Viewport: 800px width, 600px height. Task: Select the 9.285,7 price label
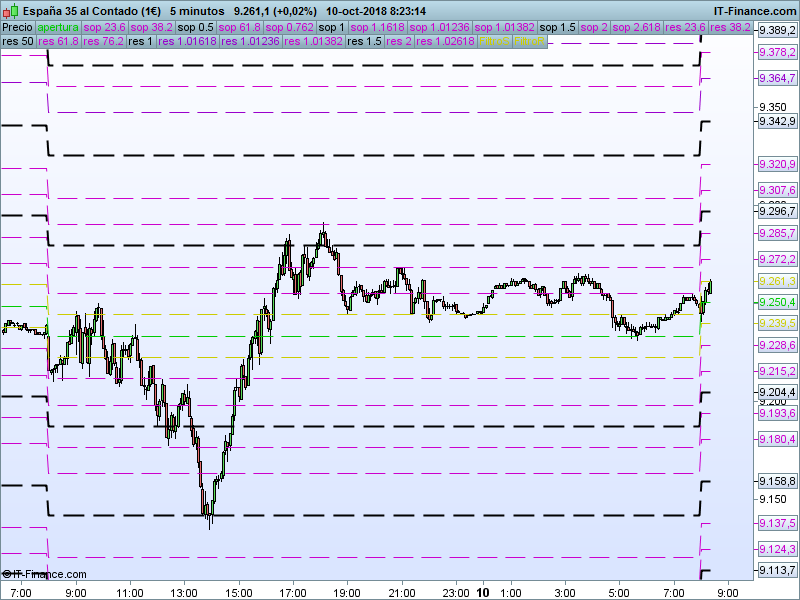[777, 233]
